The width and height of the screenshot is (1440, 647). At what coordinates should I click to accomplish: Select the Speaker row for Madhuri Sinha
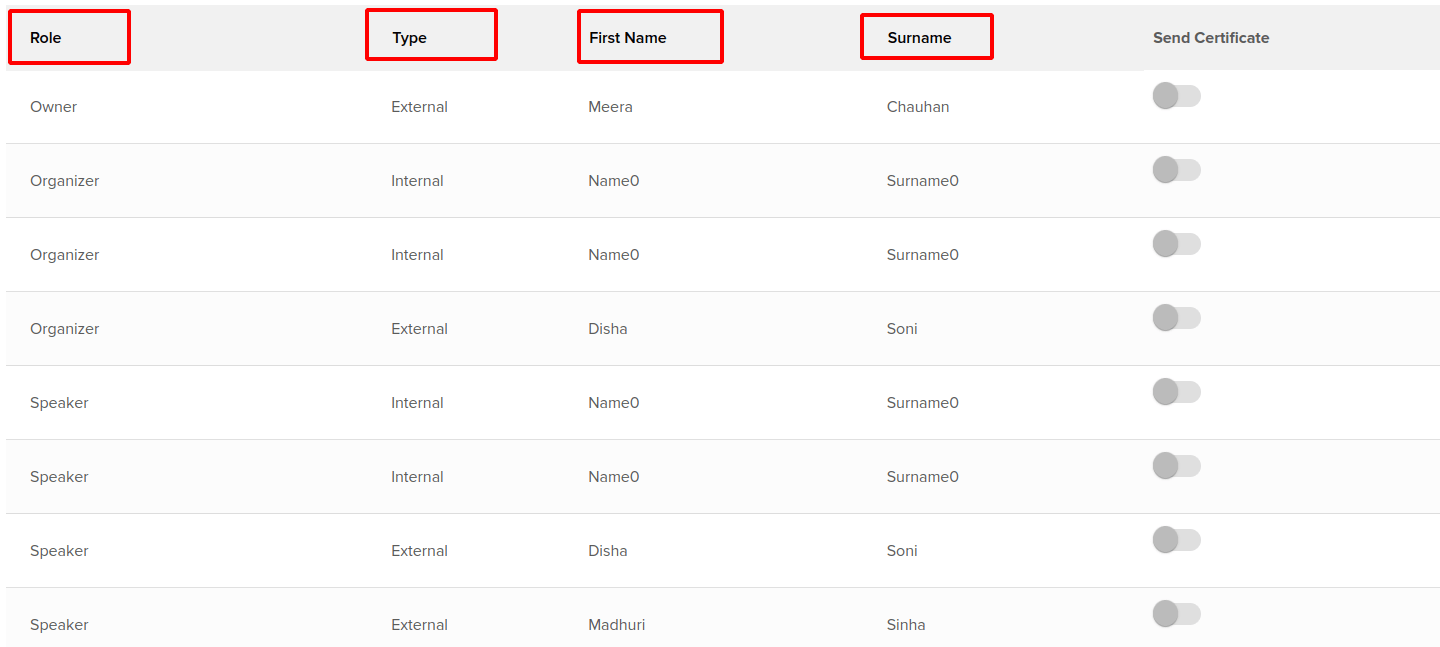[x=59, y=624]
